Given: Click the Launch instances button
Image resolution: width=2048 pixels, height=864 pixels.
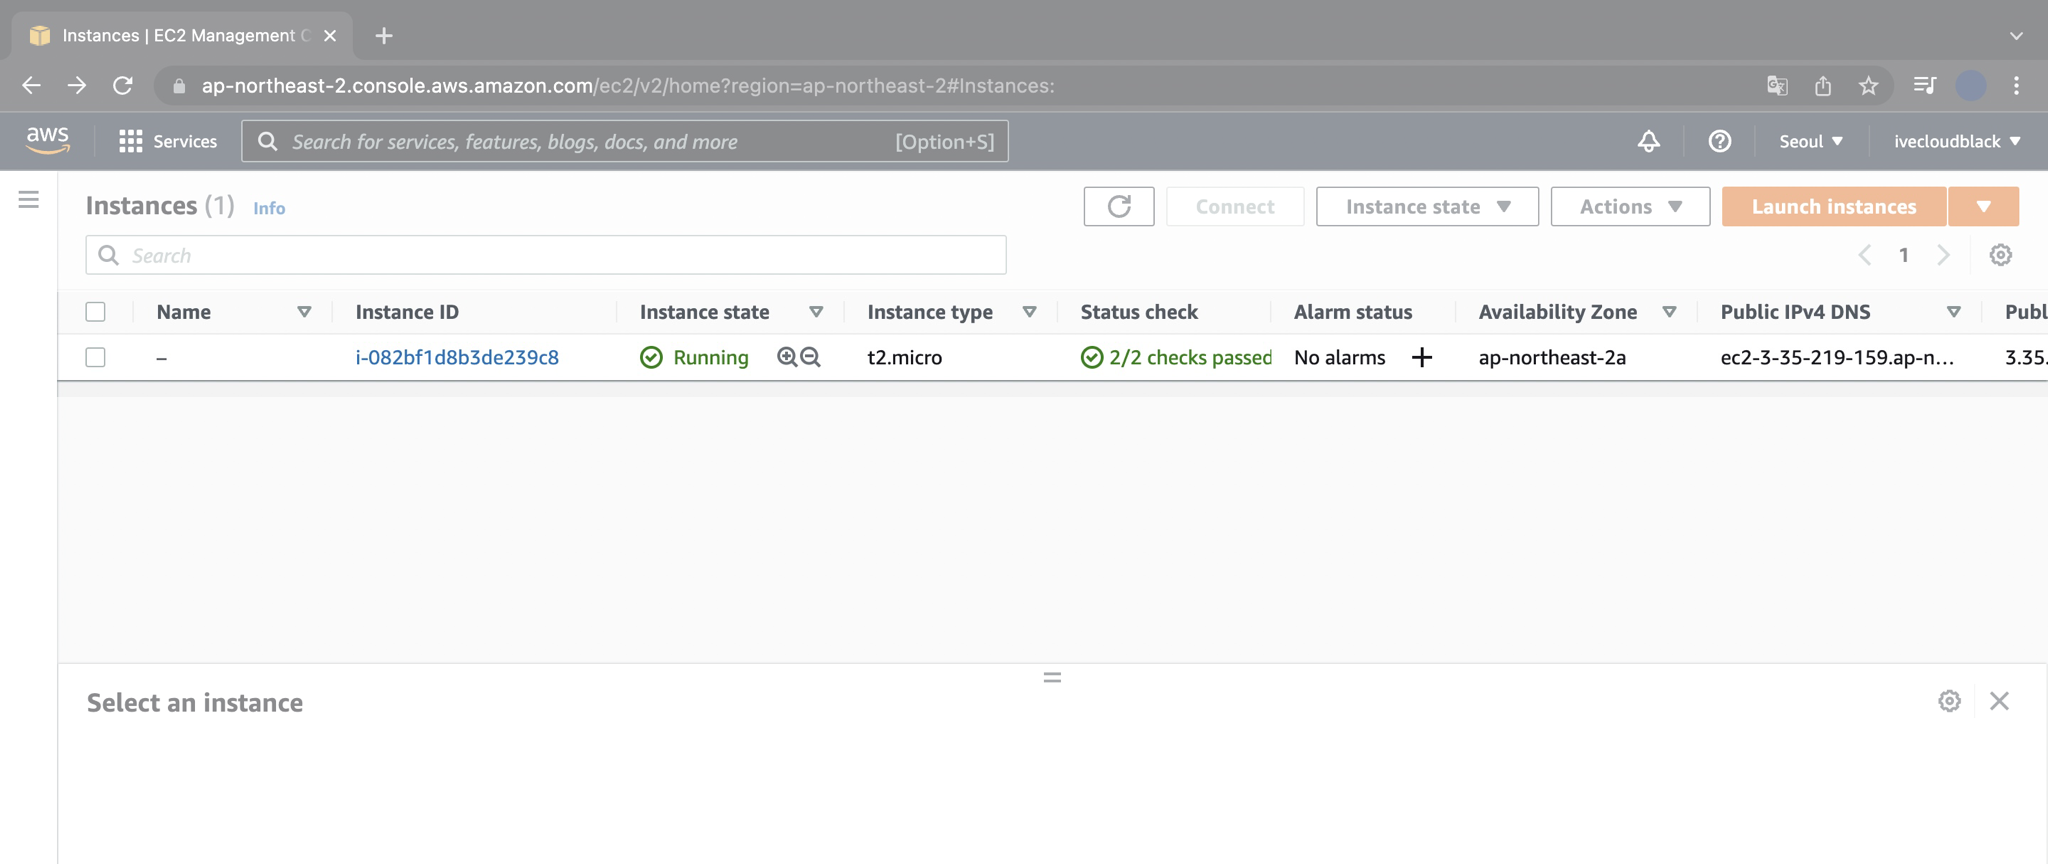Looking at the screenshot, I should (x=1833, y=207).
